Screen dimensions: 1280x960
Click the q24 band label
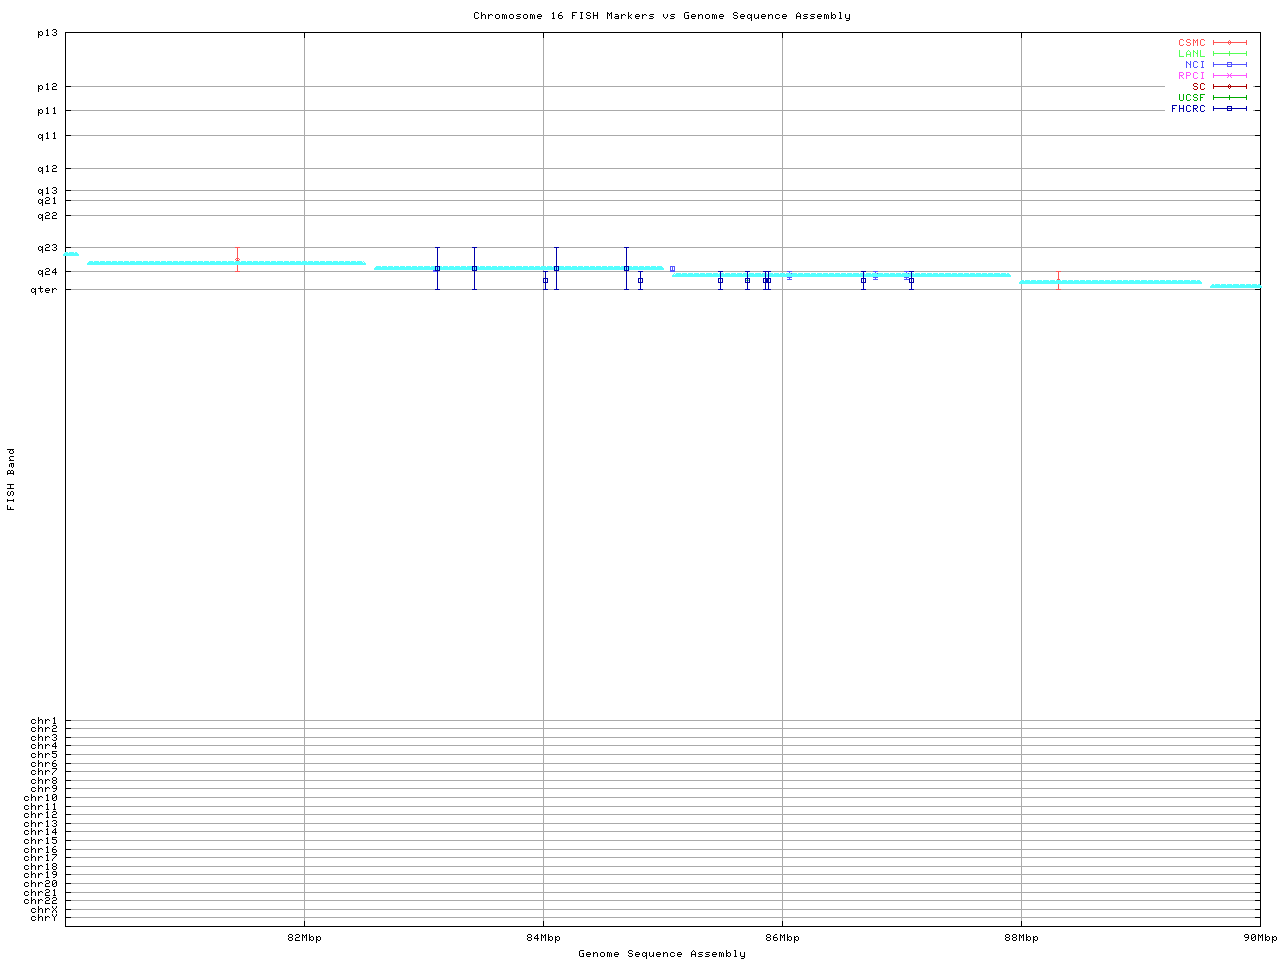point(48,272)
